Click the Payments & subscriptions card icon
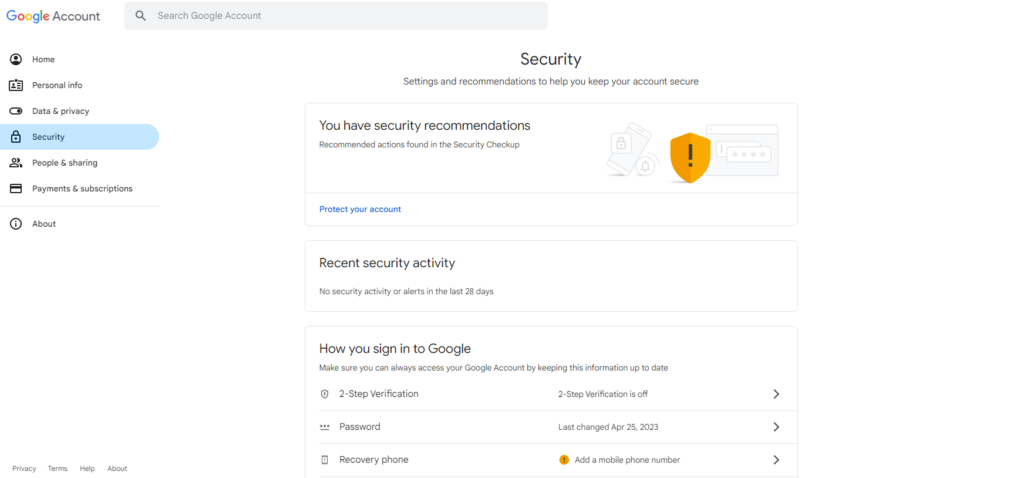This screenshot has width=1024, height=478. (x=16, y=189)
